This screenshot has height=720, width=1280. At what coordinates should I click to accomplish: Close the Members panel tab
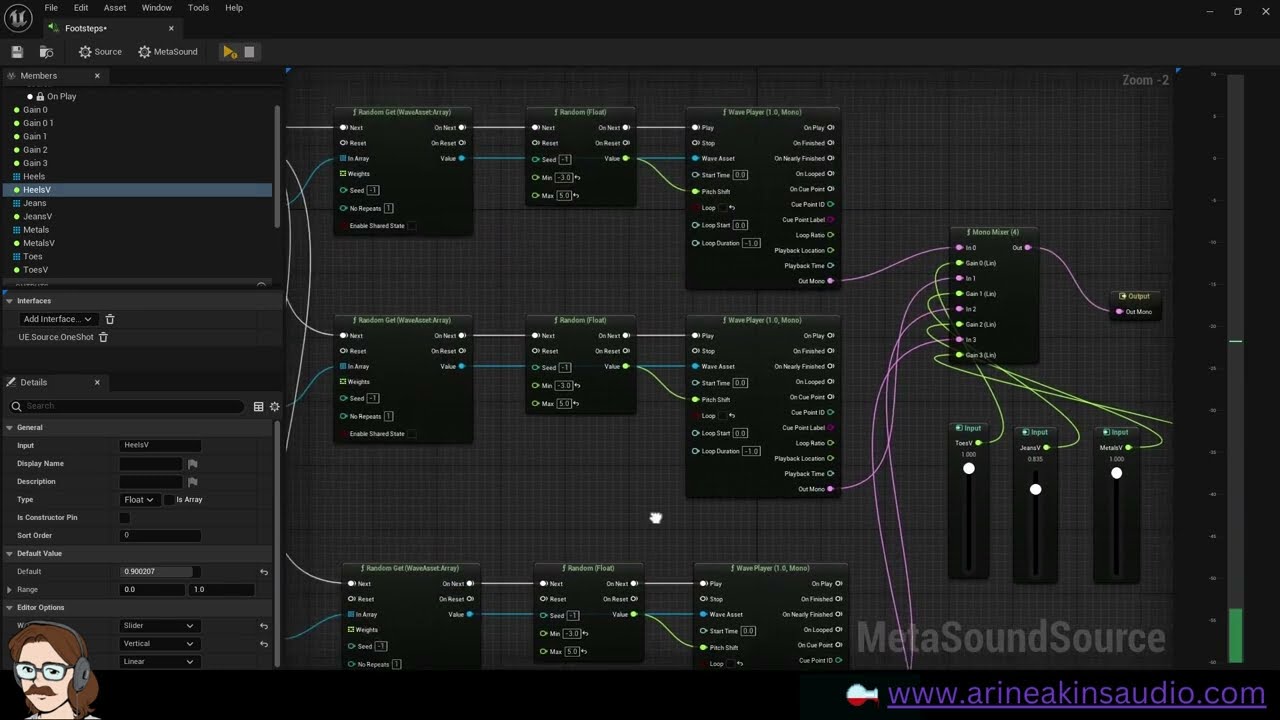(x=97, y=76)
